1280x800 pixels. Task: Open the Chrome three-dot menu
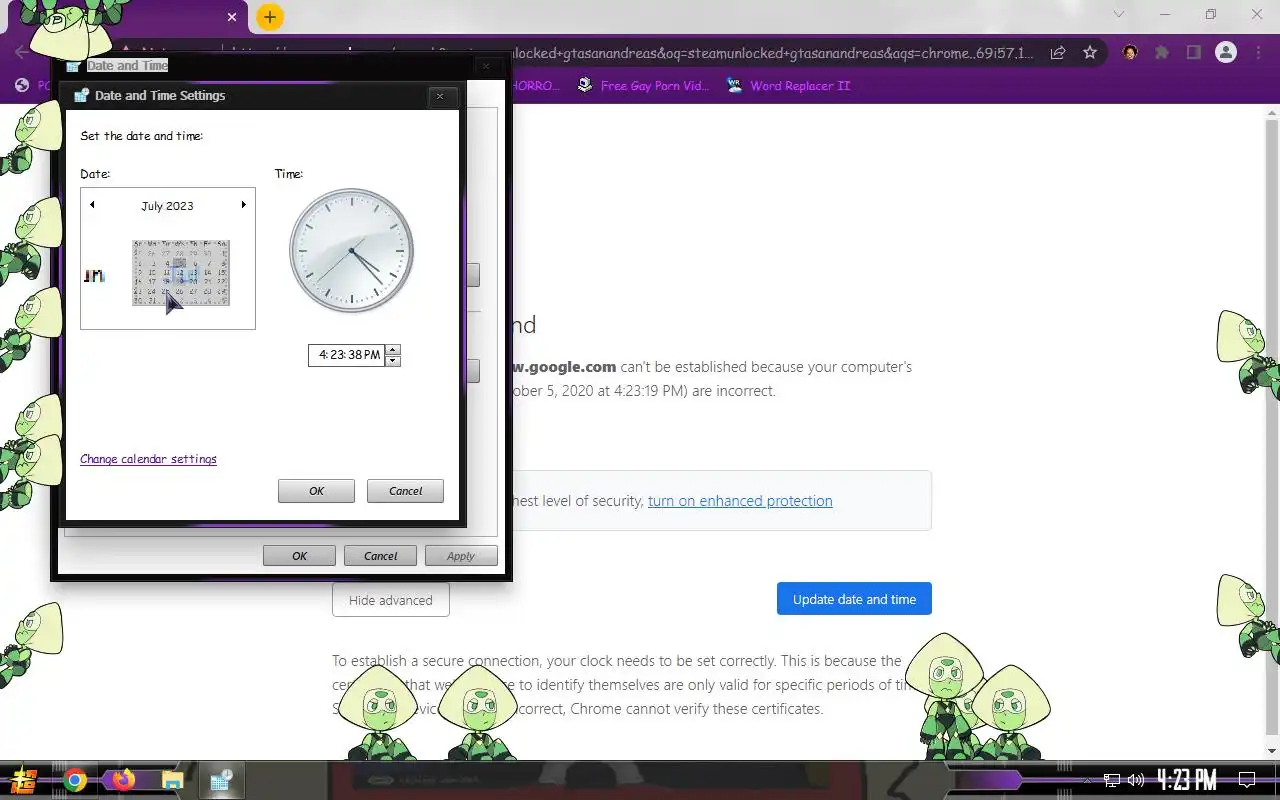[x=1258, y=52]
